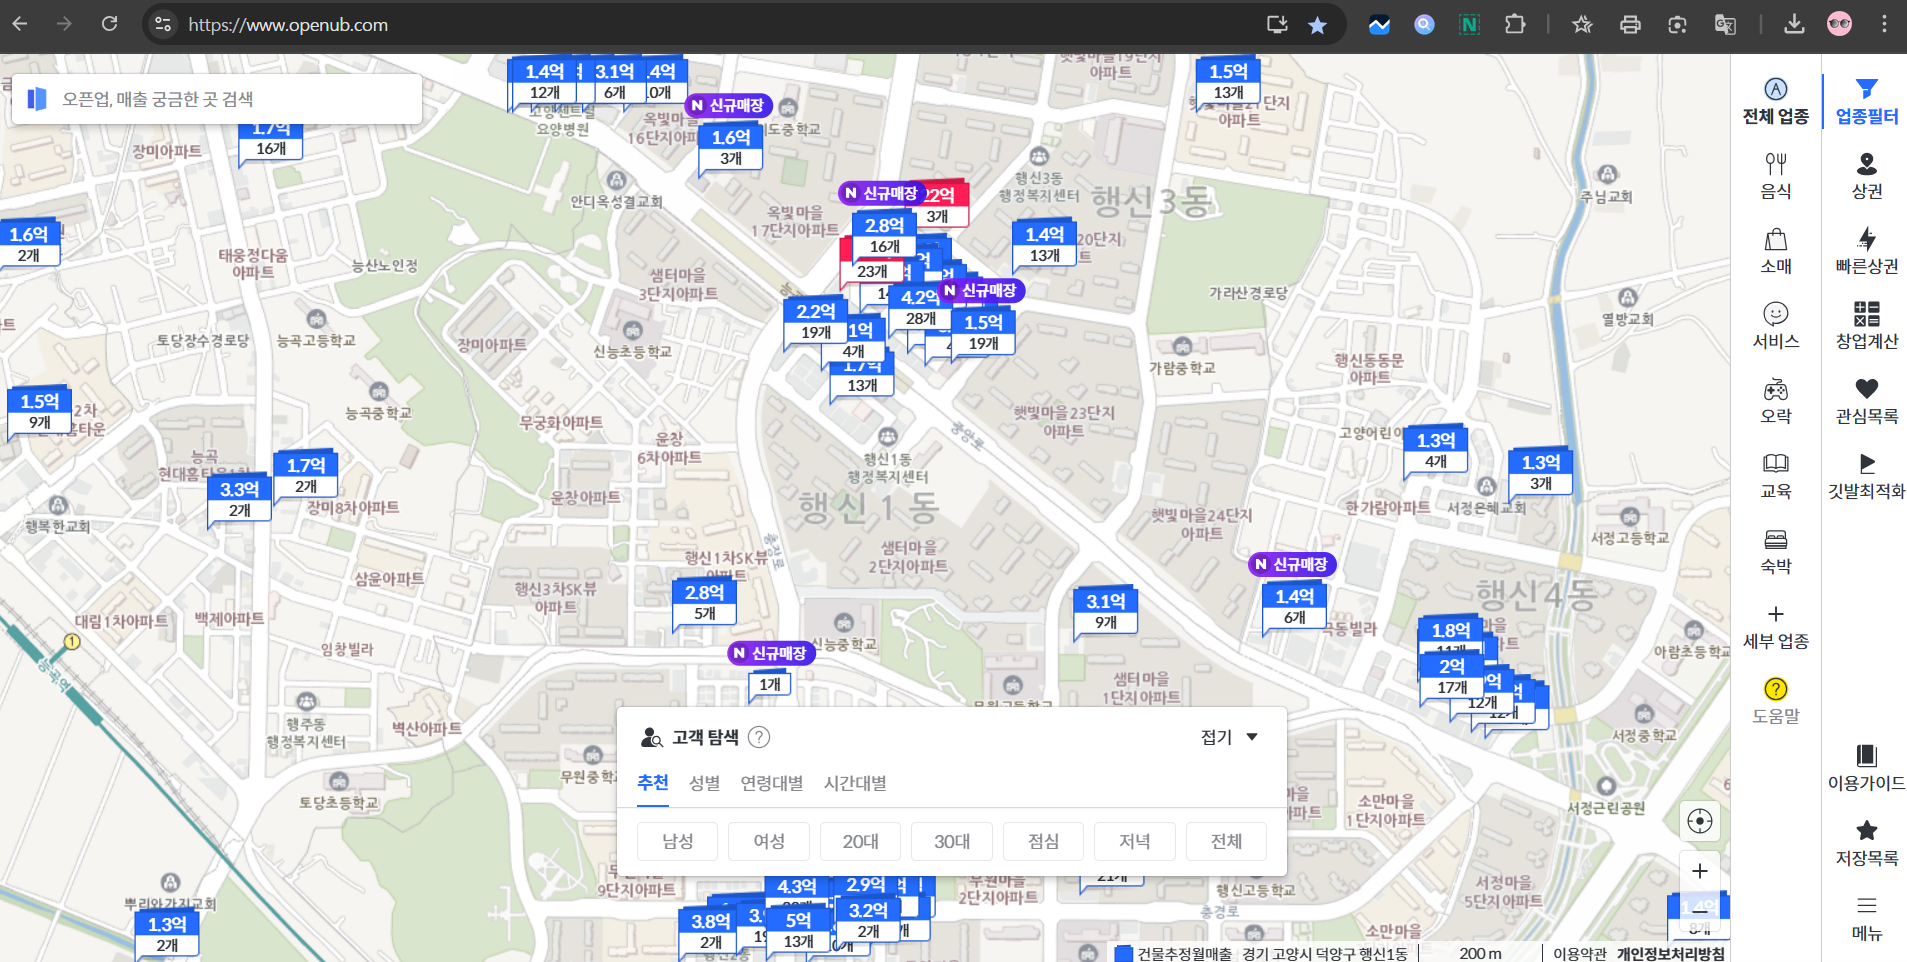Open the 빠른상권 lightning icon
Image resolution: width=1907 pixels, height=962 pixels.
[x=1866, y=238]
